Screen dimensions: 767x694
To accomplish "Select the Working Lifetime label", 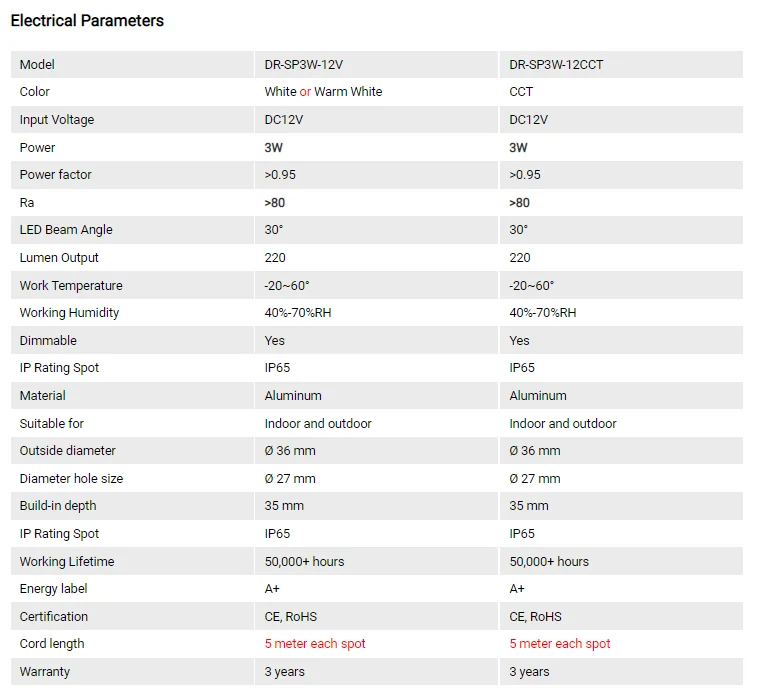I will click(67, 562).
